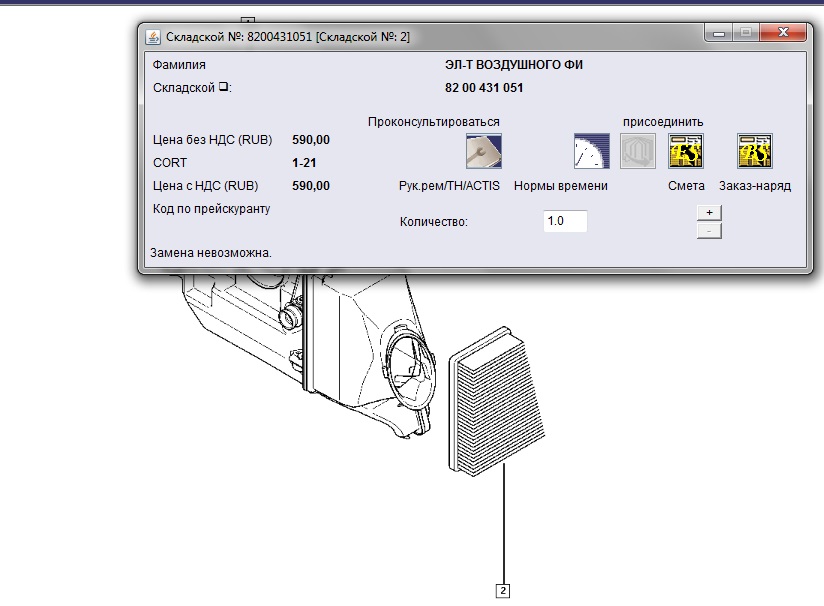The height and width of the screenshot is (606, 824).
Task: Click the greyed-out icon beside the clock icon
Action: pos(638,151)
